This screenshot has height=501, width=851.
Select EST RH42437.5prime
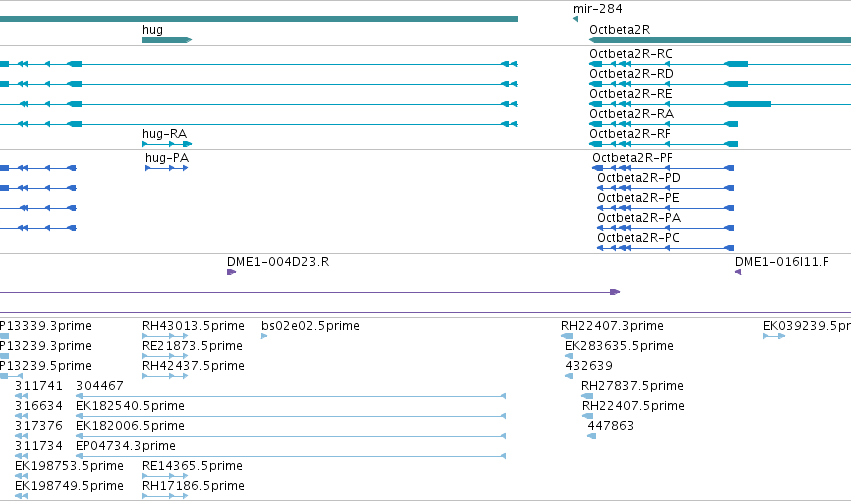pyautogui.click(x=193, y=366)
